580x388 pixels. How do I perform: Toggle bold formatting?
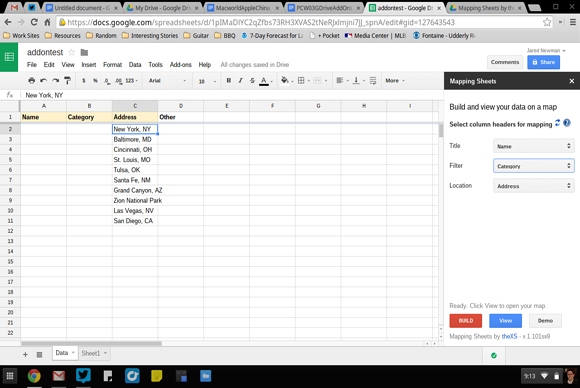pos(229,80)
